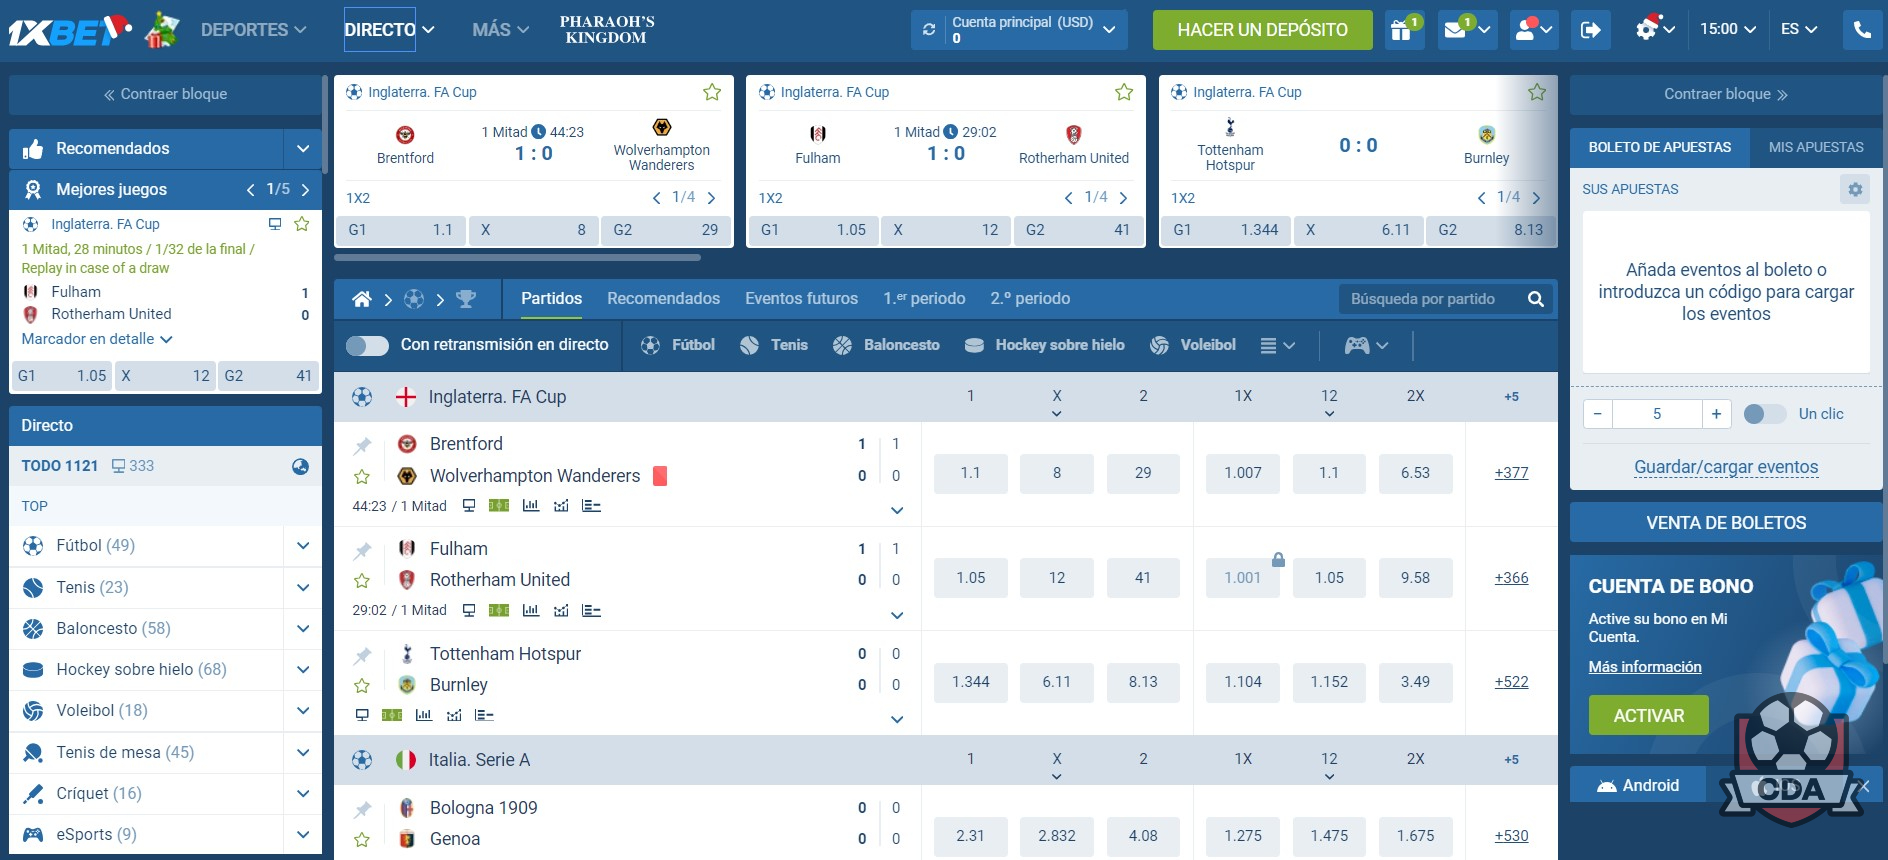This screenshot has width=1888, height=860.
Task: Favorite the Tottenham top card star
Action: pos(1537,92)
